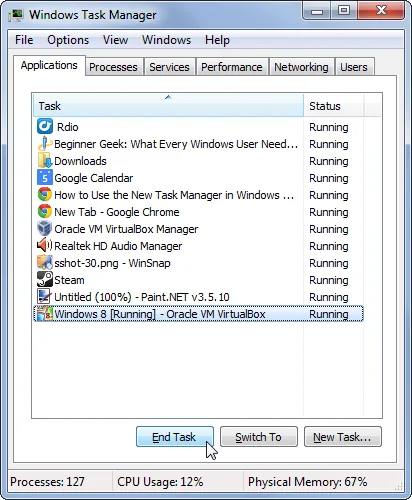Screen dimensions: 412x500
Task: Click the End Task button
Action: point(175,437)
